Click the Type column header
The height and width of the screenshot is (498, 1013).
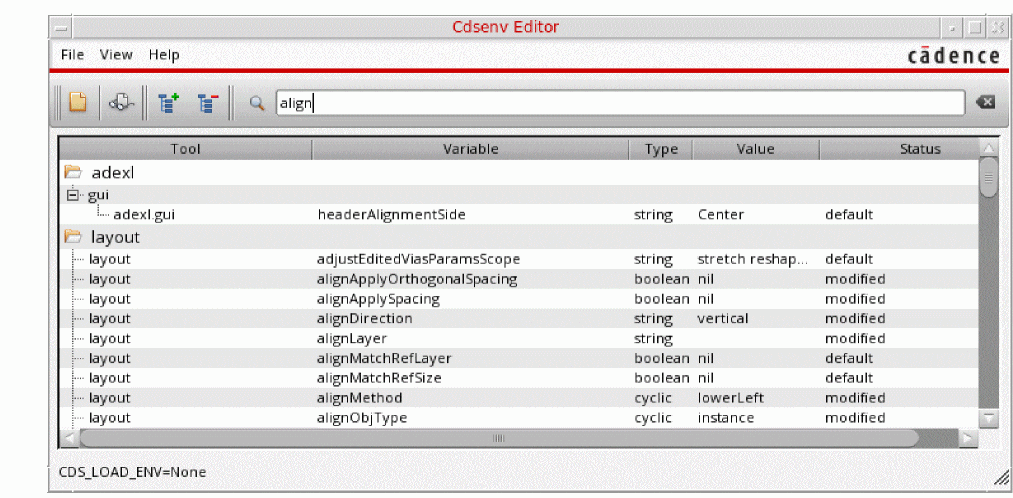coord(661,149)
